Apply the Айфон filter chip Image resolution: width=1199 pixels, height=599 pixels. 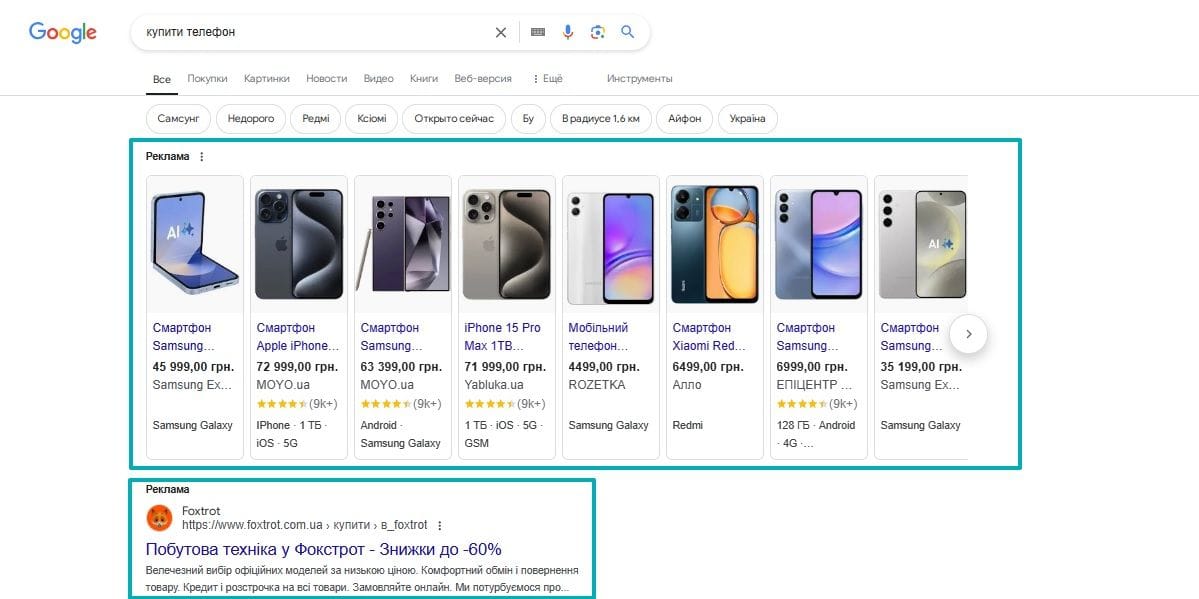(x=684, y=119)
